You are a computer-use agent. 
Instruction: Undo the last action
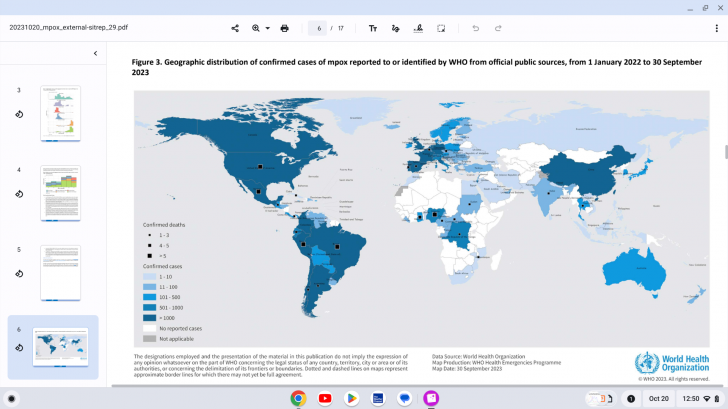tap(476, 28)
